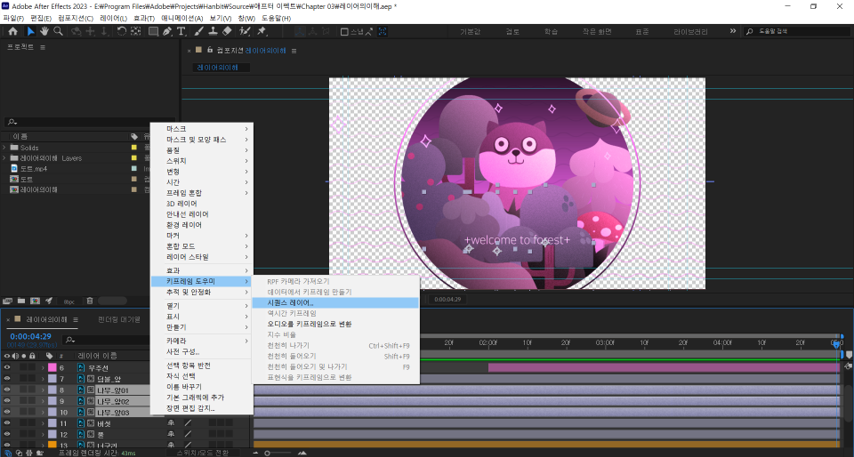Toggle the shy switch on layer 11 버섯

coord(171,423)
